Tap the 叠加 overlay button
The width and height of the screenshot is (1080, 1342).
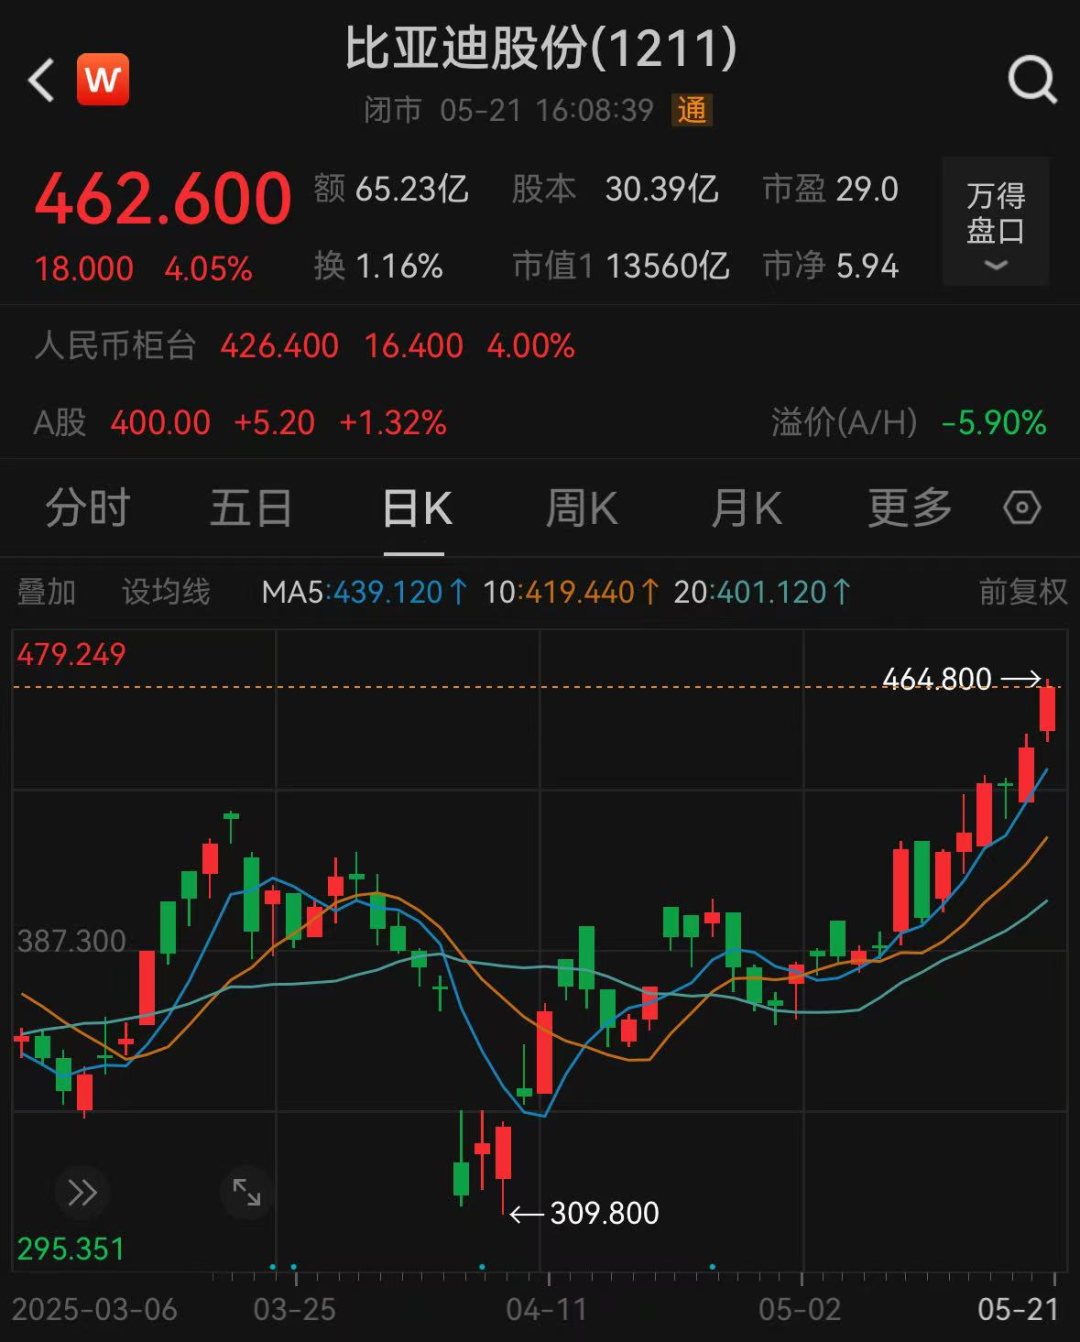pyautogui.click(x=46, y=592)
